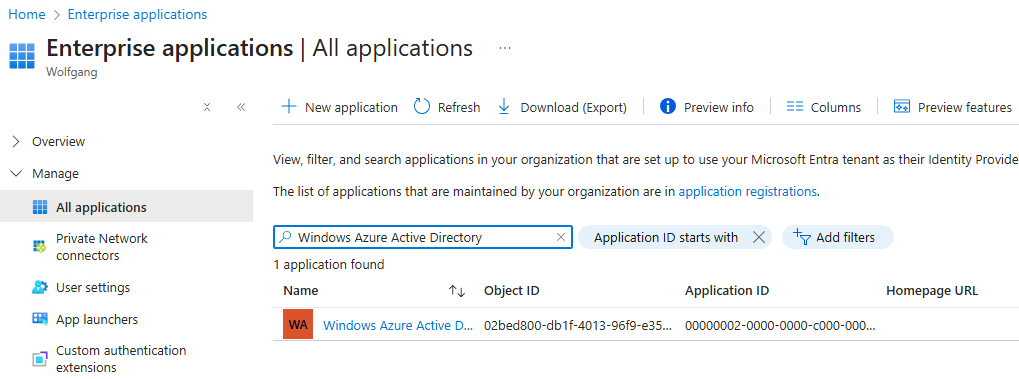Click the Add filters label

[x=845, y=237]
